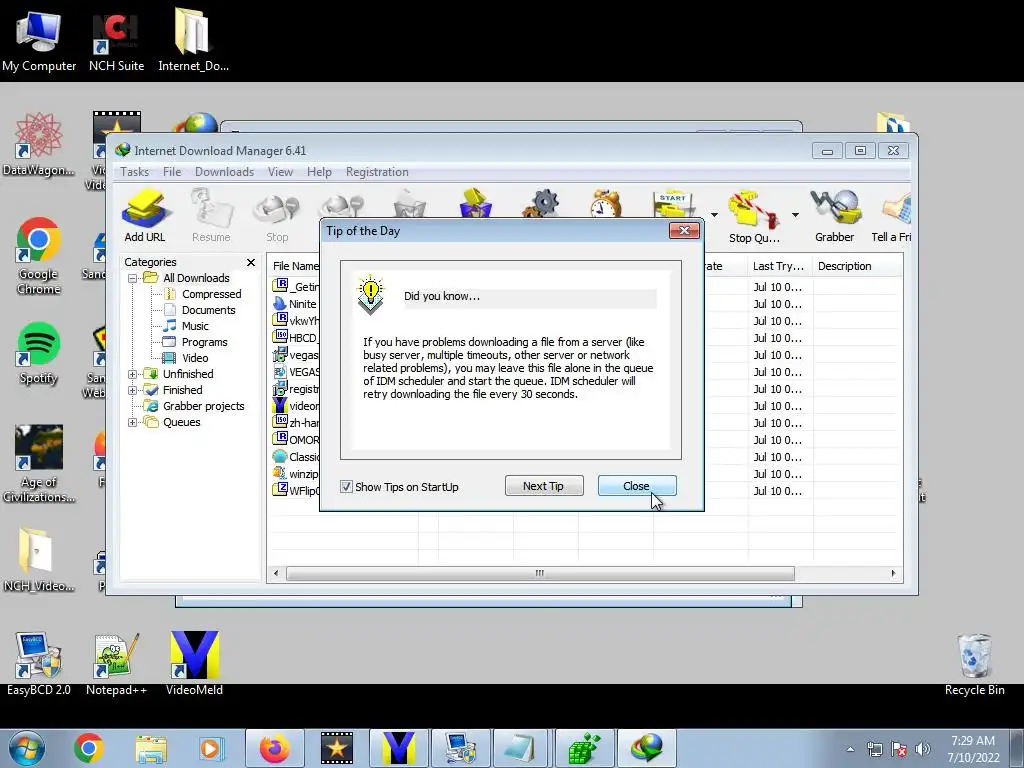
Task: Open the Tasks menu
Action: point(135,172)
